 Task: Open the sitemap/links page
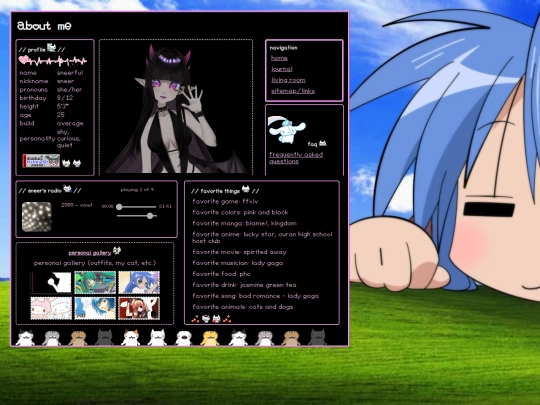[293, 91]
